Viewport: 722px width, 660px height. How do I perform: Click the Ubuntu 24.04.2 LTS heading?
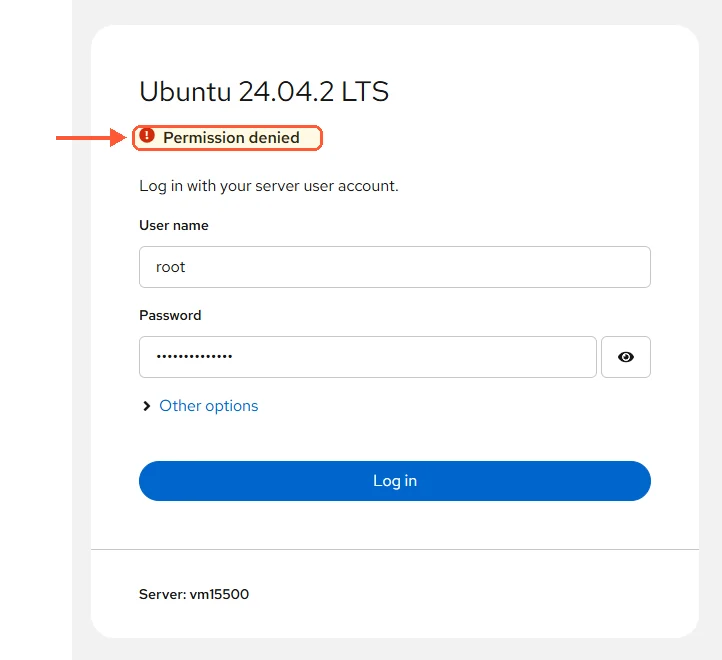(x=264, y=91)
